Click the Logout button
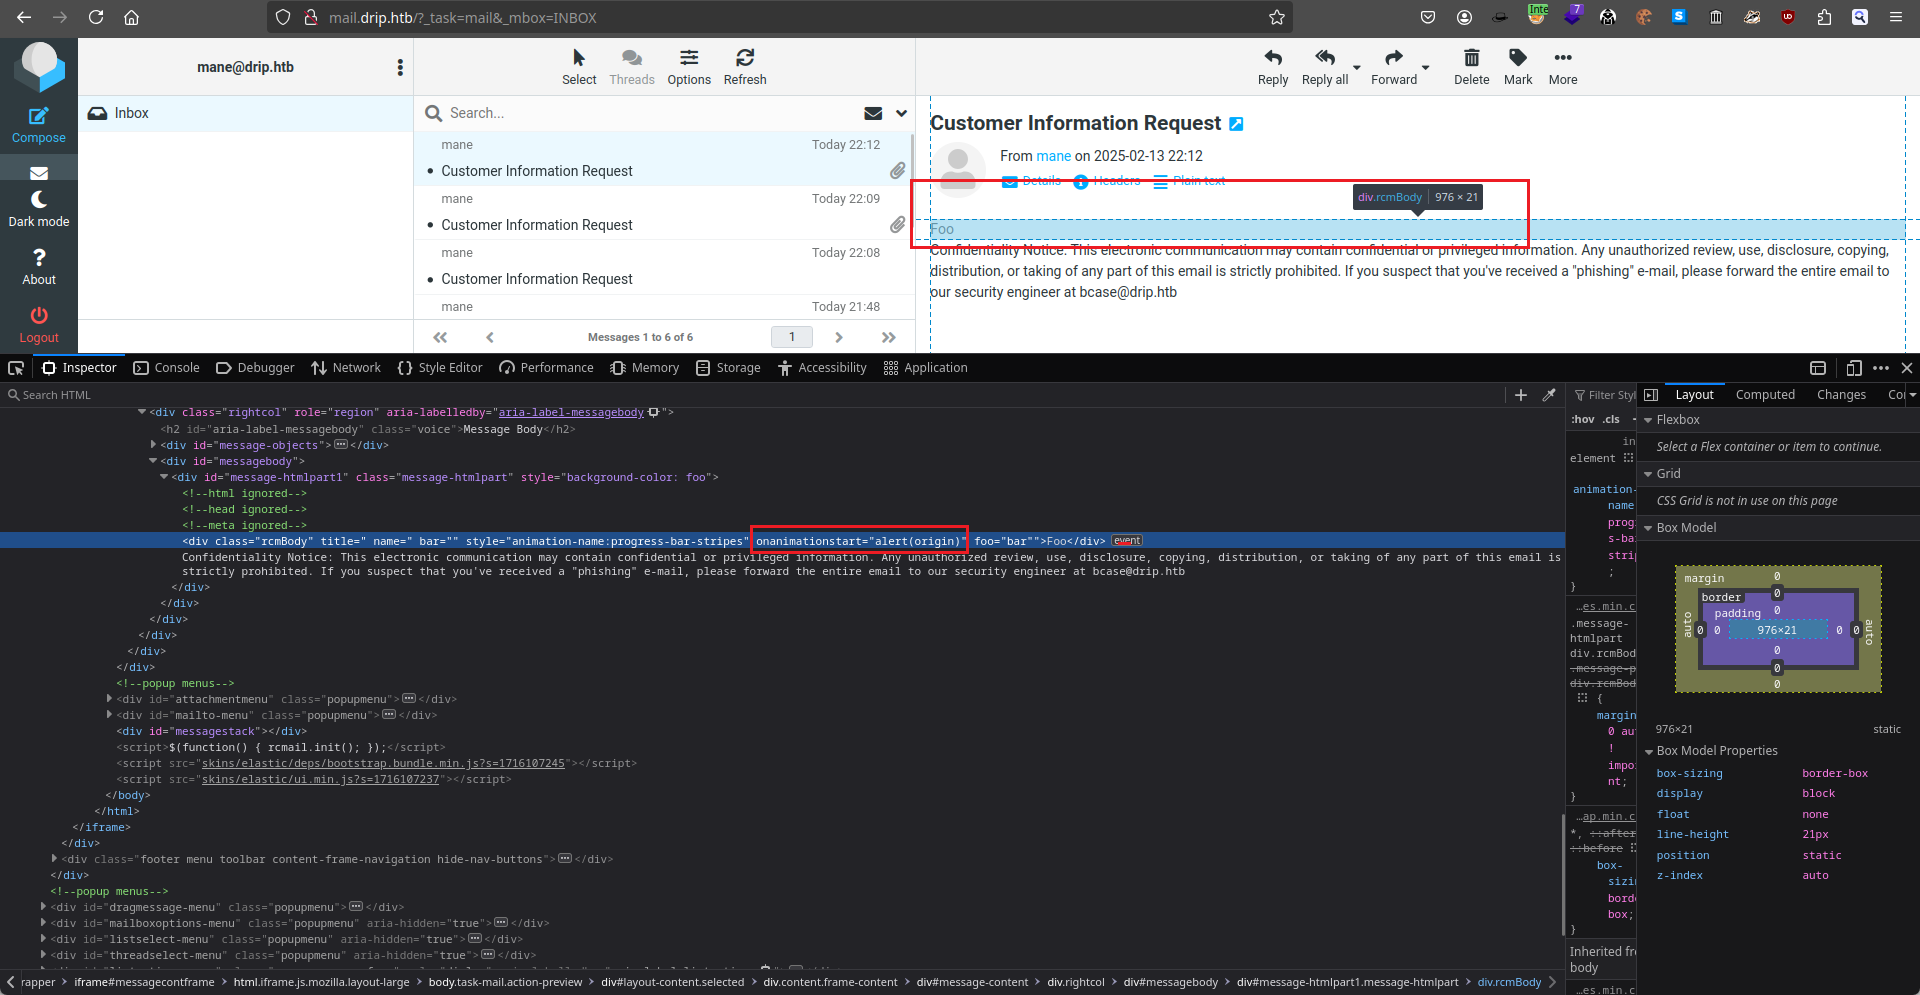 point(39,324)
